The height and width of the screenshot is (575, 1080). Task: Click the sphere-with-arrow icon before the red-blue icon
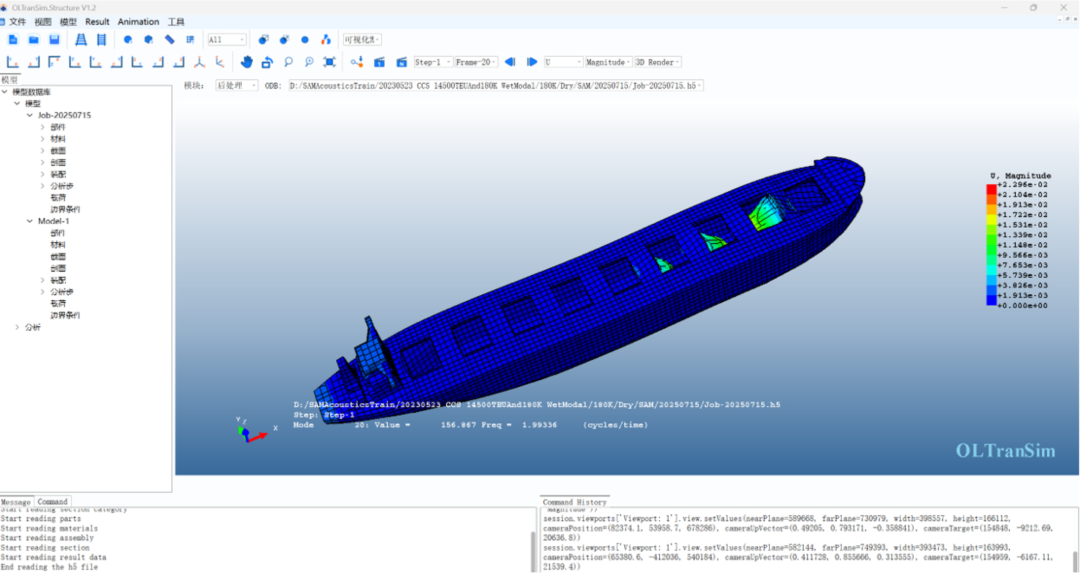click(284, 40)
